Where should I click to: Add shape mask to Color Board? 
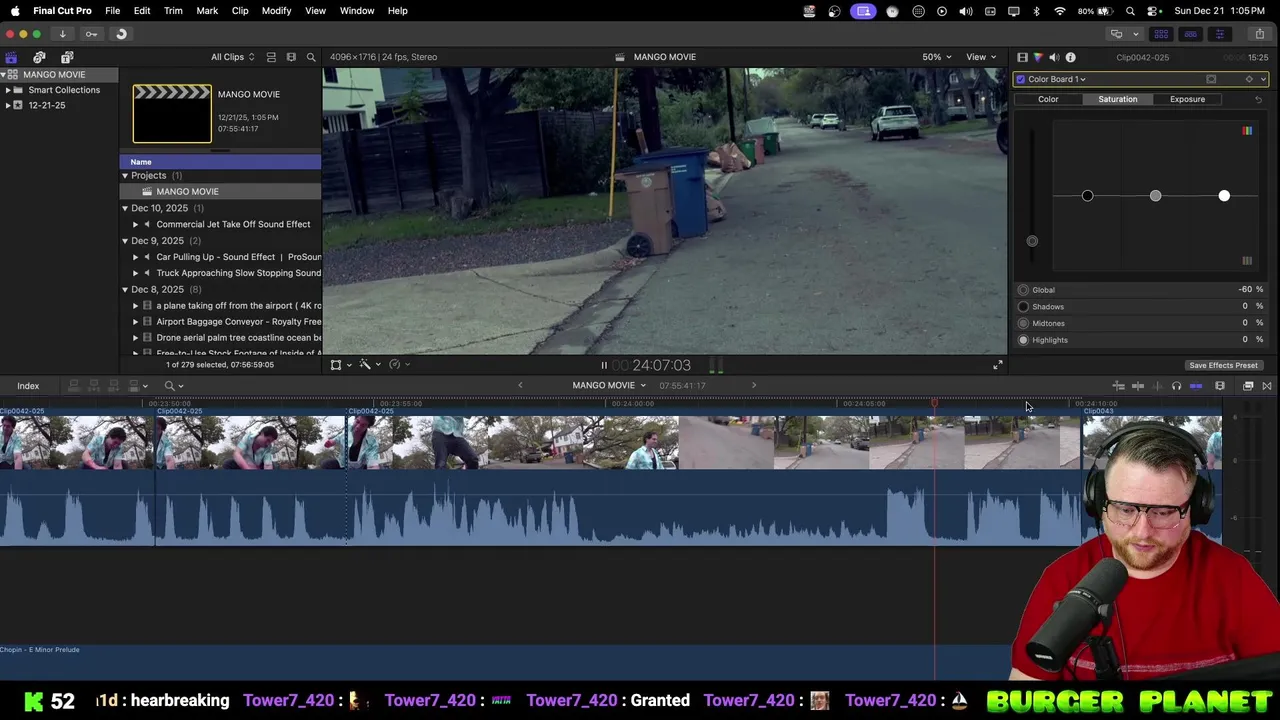click(1211, 79)
